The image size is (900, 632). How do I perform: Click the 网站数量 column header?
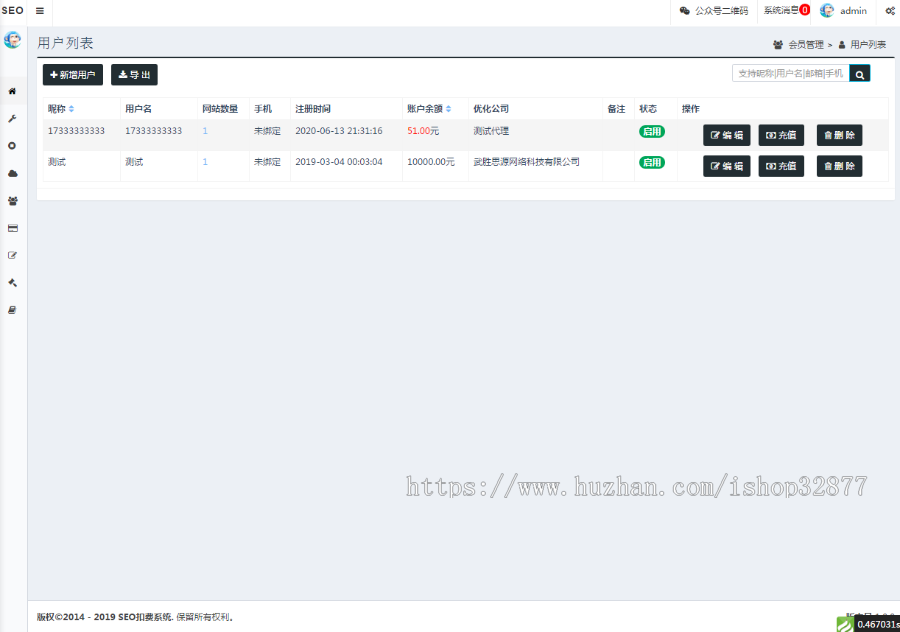(x=220, y=108)
